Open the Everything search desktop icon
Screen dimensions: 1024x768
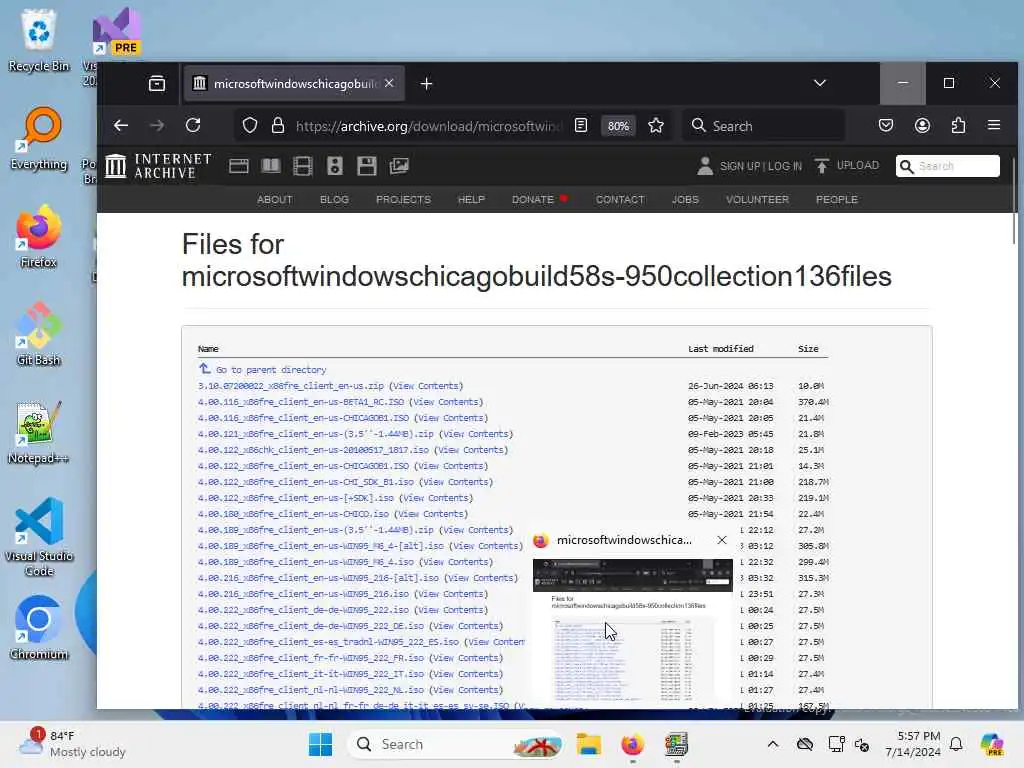tap(39, 138)
